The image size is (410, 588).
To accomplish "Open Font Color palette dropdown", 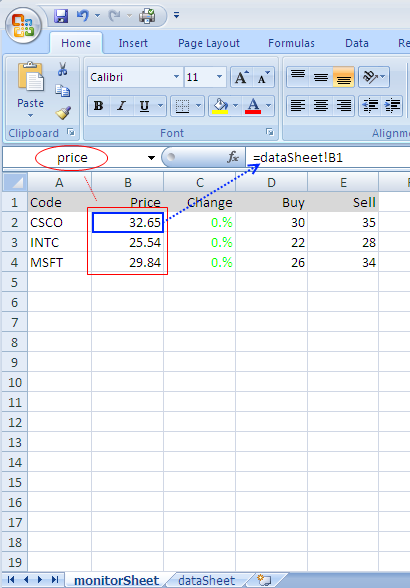I will point(269,106).
